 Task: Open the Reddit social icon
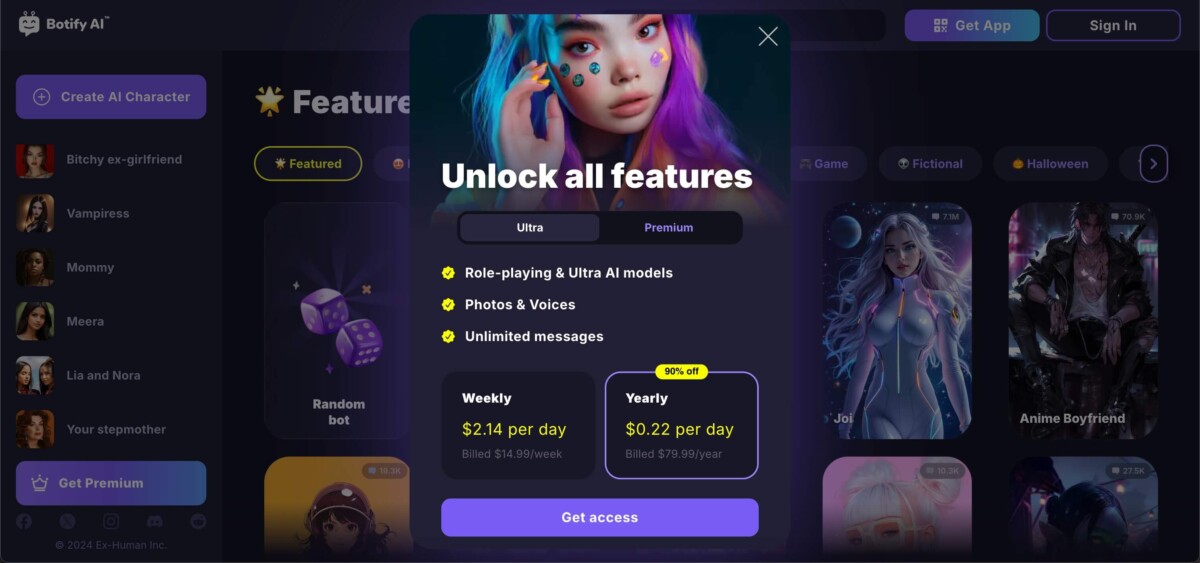coord(198,521)
